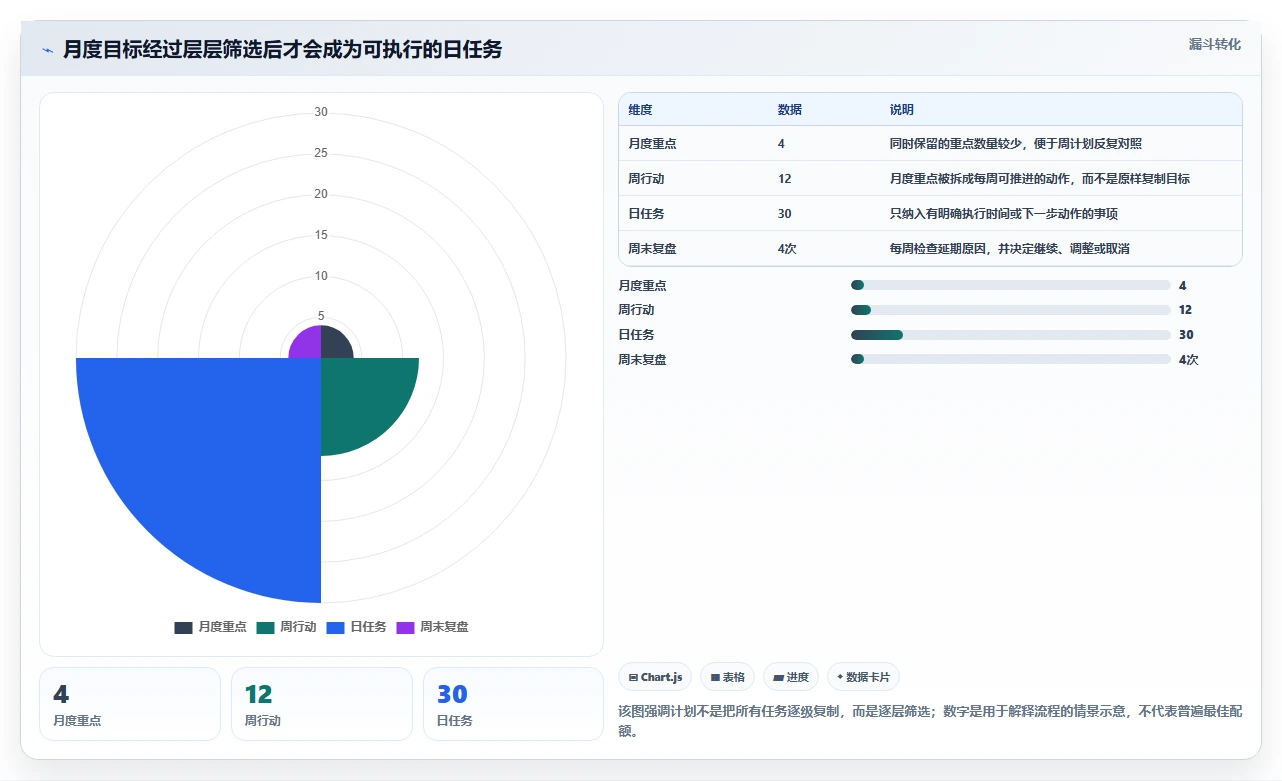Click the description 只纳入有明确执行时间或下一步动作的事项
The image size is (1282, 781).
(1004, 214)
